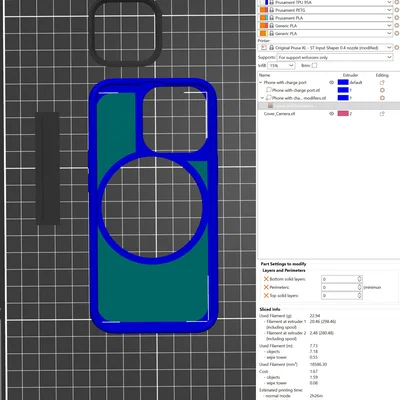The height and width of the screenshot is (400, 400).
Task: Click the Used Filament (g) value 22.94
Action: [315, 316]
